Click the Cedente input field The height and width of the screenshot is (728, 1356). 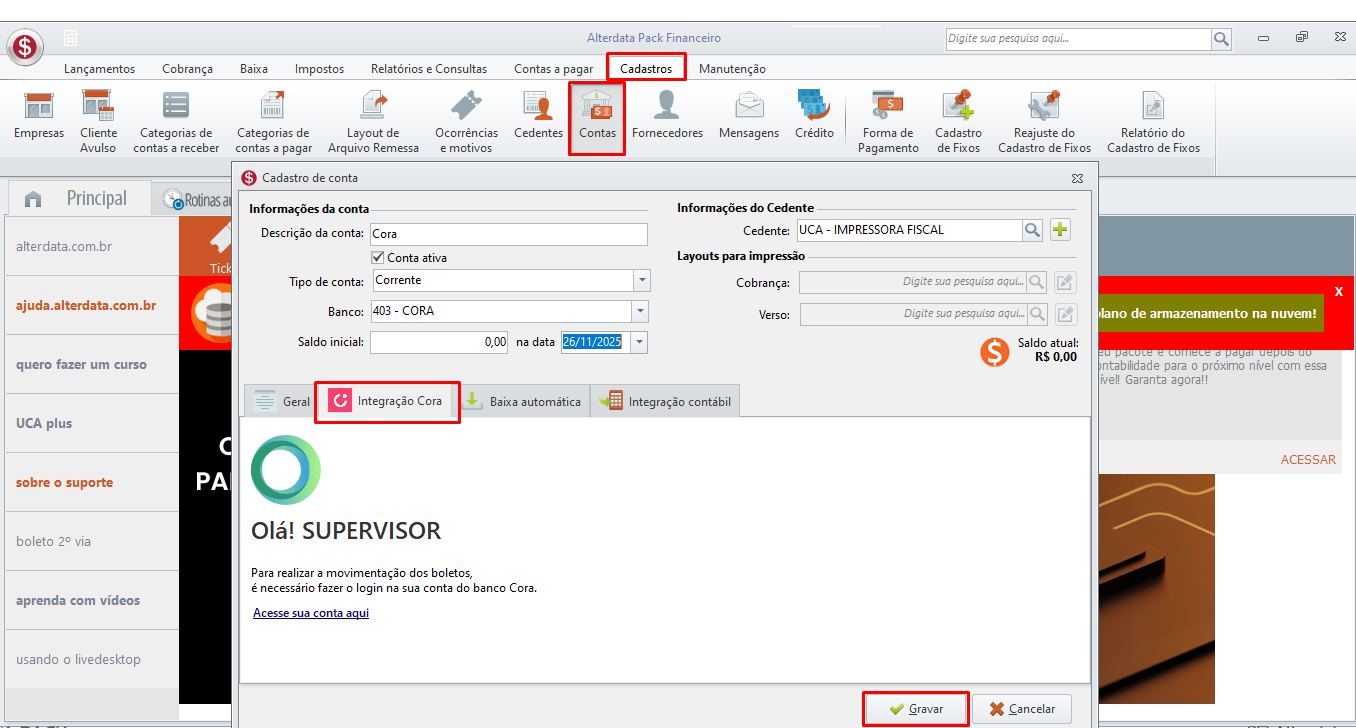[x=908, y=230]
